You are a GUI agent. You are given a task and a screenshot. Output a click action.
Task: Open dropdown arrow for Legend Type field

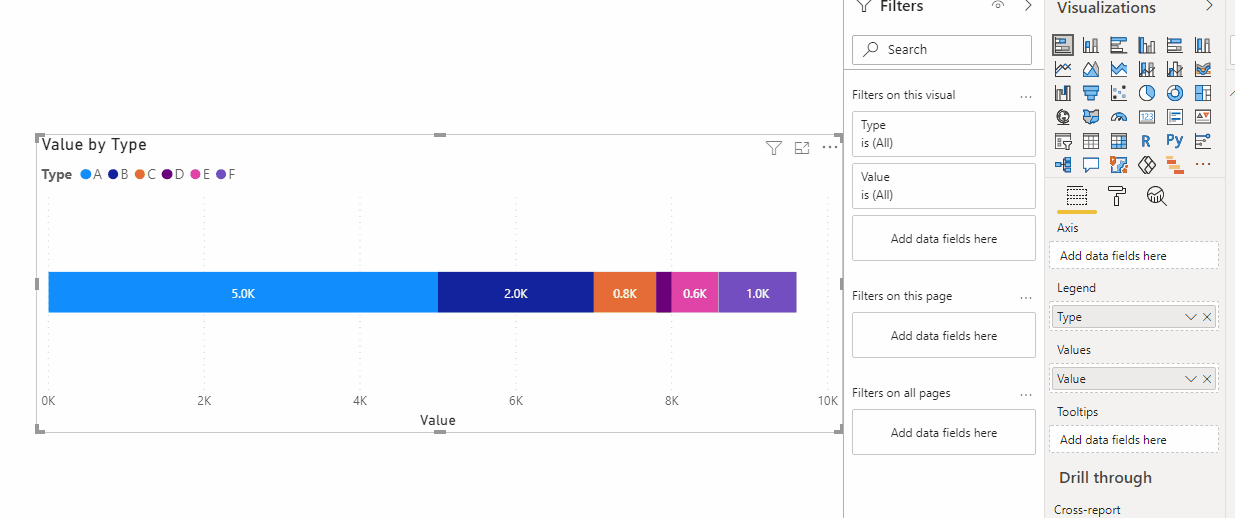click(x=1190, y=317)
